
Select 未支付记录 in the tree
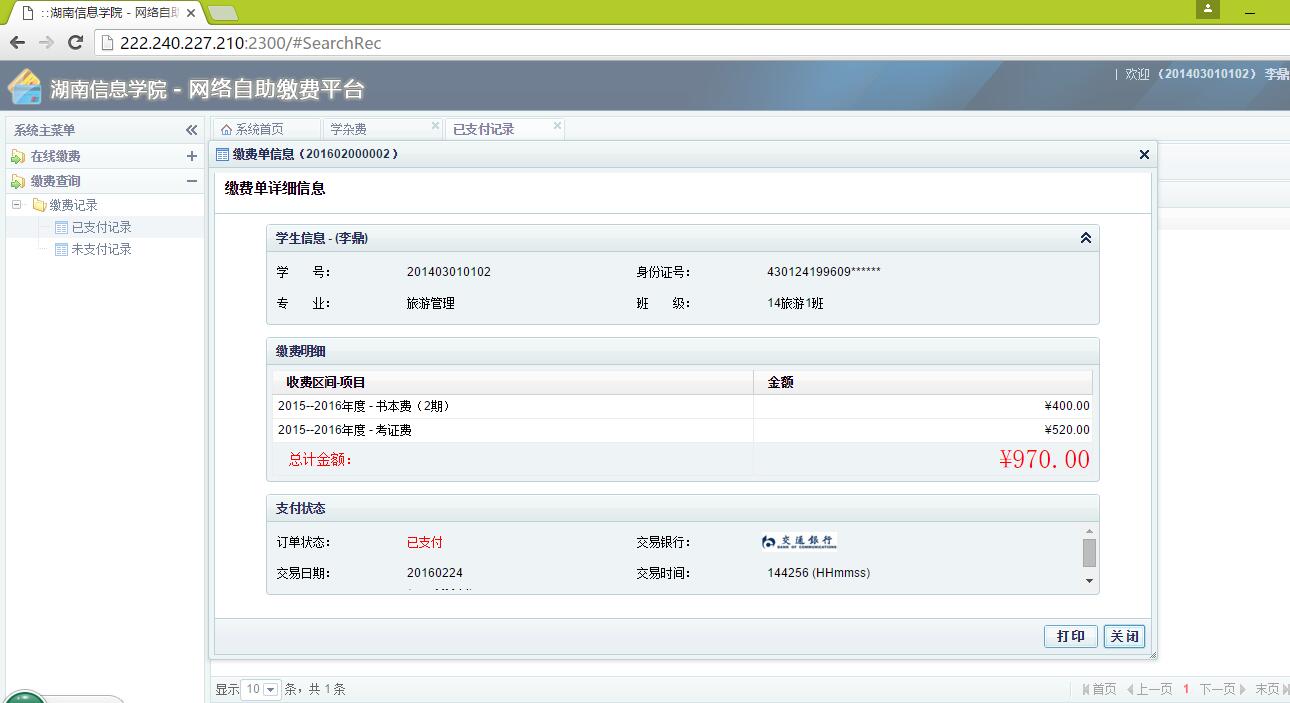coord(101,249)
